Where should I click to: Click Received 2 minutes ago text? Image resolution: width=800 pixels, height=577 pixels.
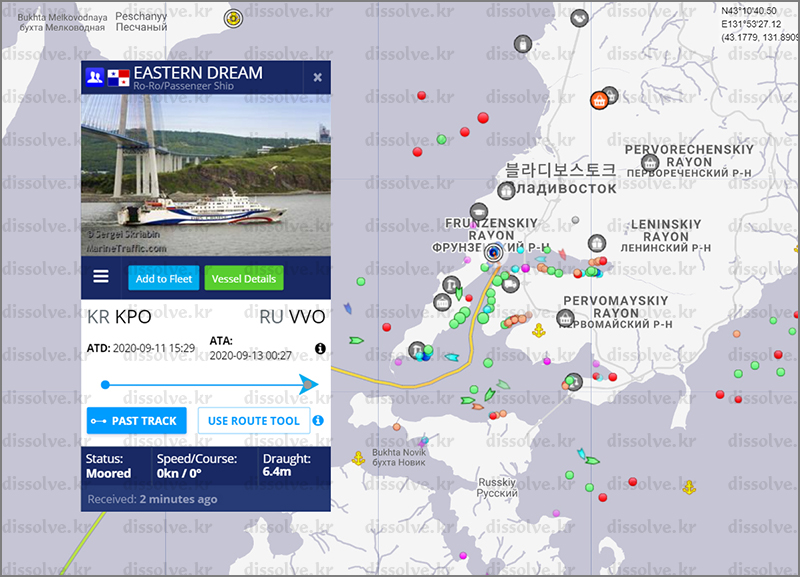152,499
